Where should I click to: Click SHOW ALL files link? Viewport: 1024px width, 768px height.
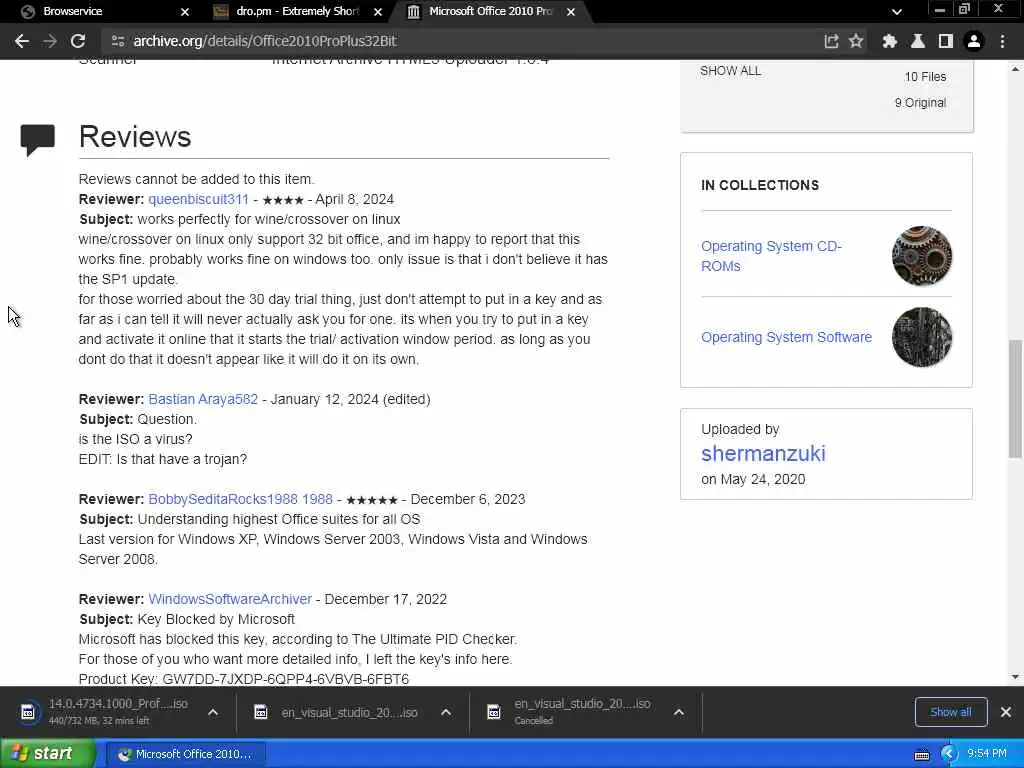pyautogui.click(x=730, y=71)
